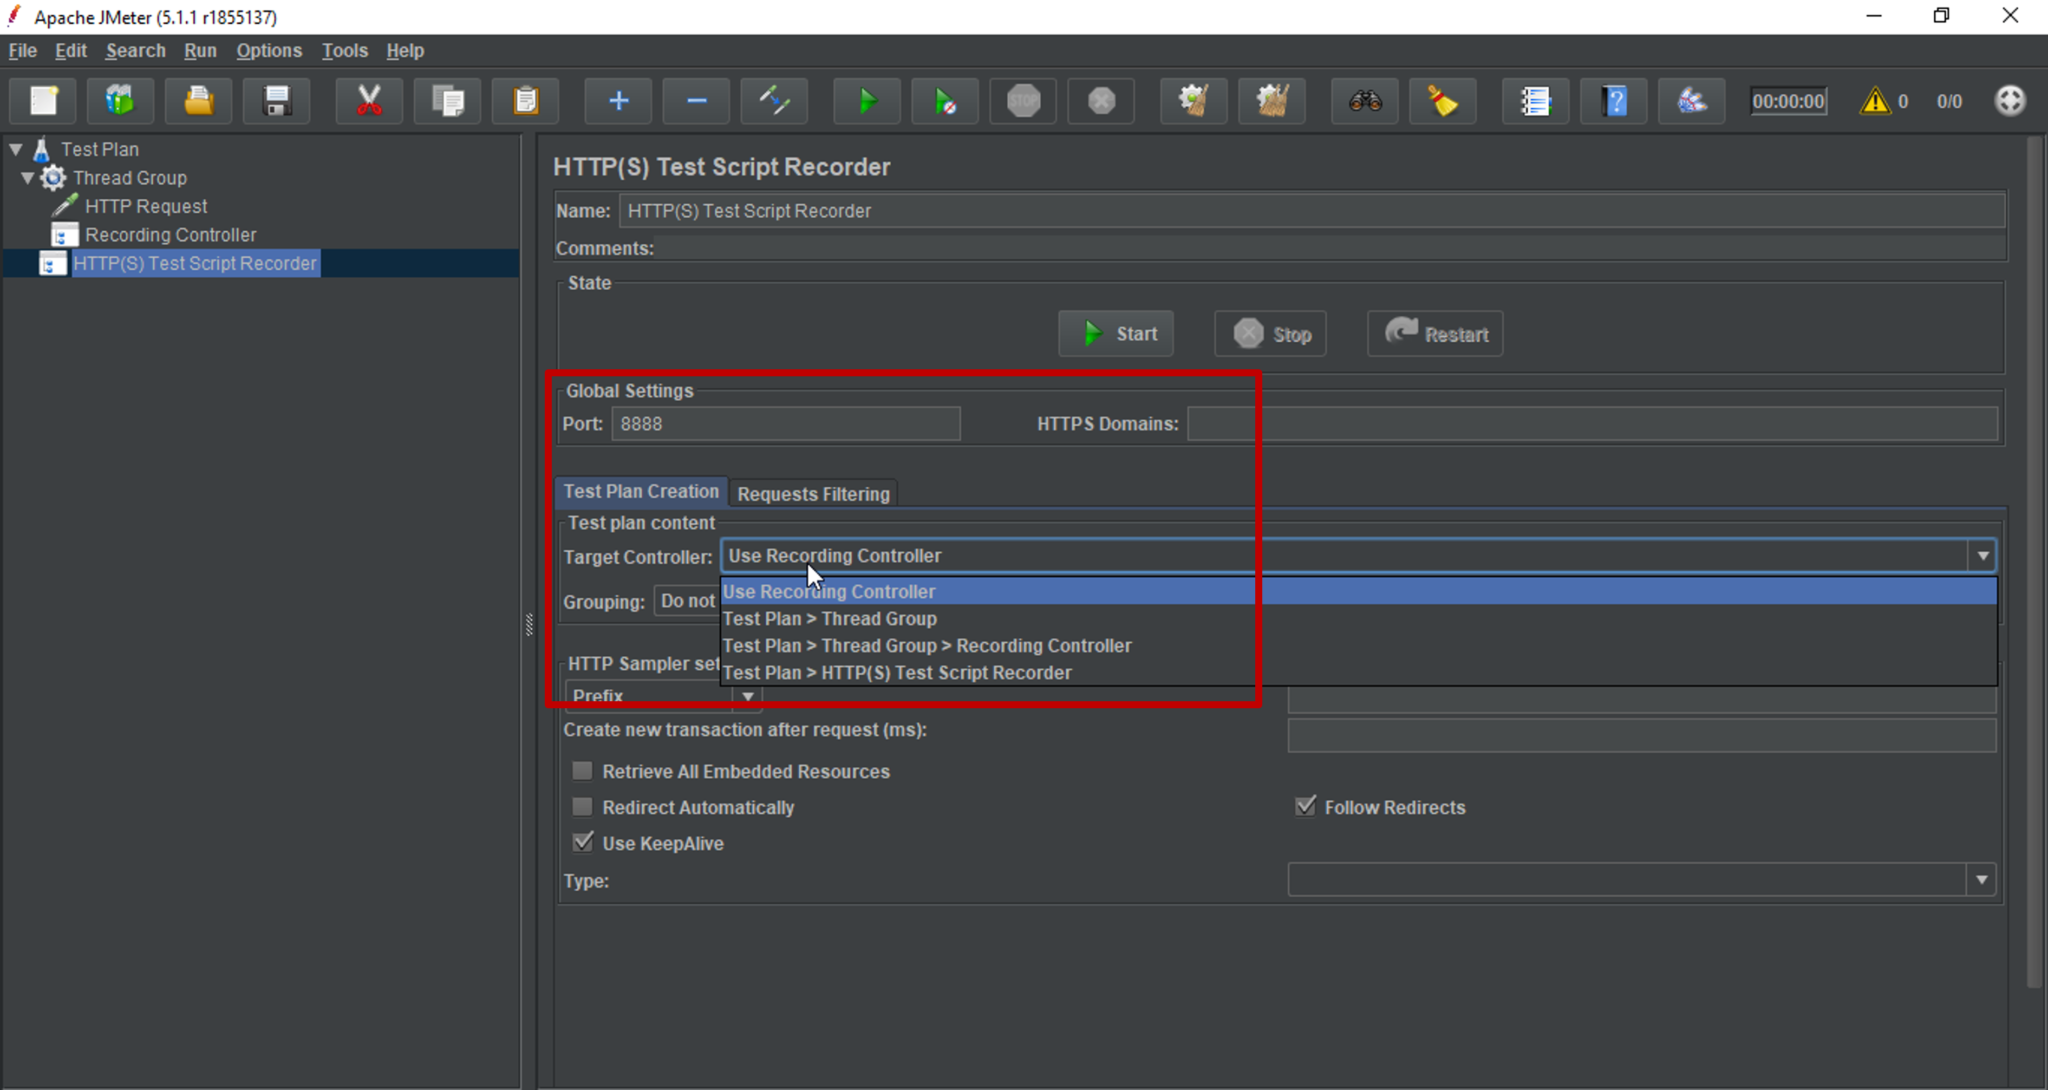Image resolution: width=2048 pixels, height=1090 pixels.
Task: Open JMeter Help with the blue book icon
Action: pos(1614,101)
